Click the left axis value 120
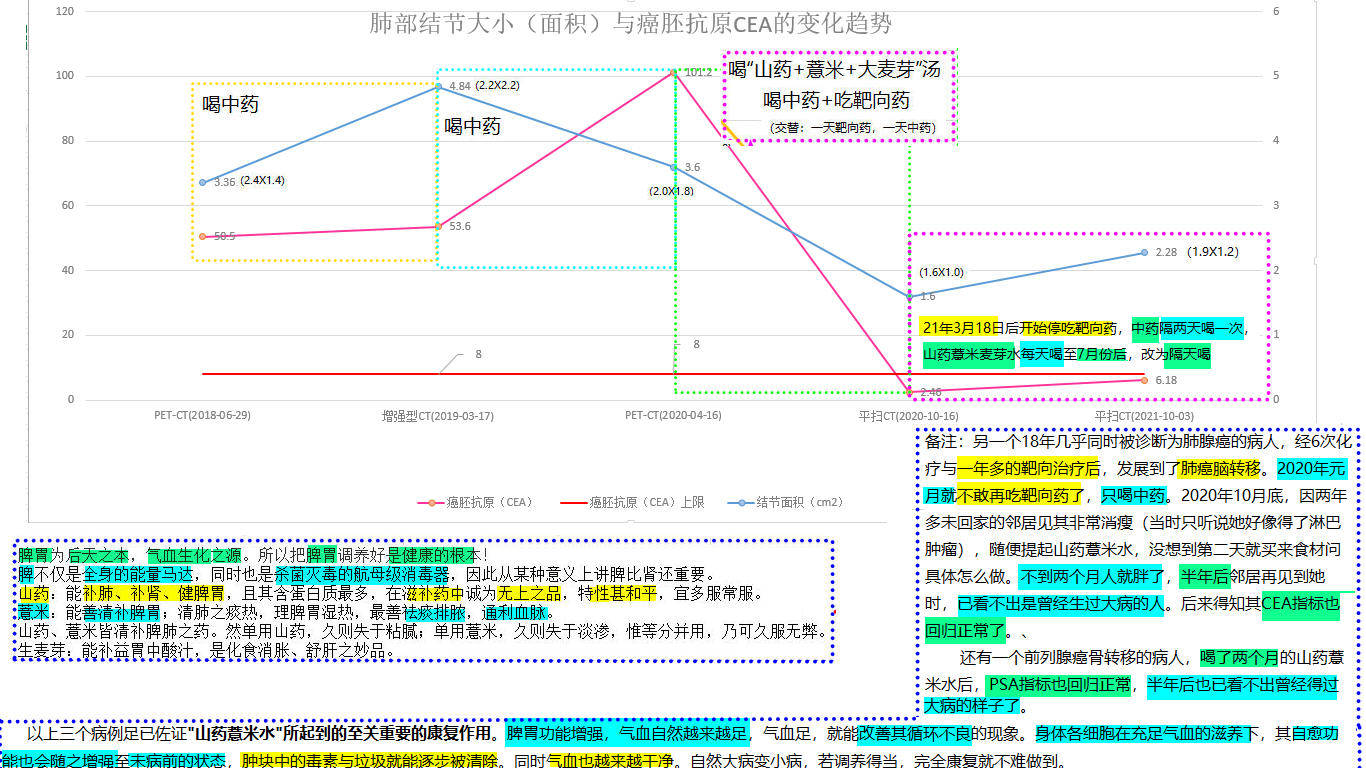 pos(65,11)
